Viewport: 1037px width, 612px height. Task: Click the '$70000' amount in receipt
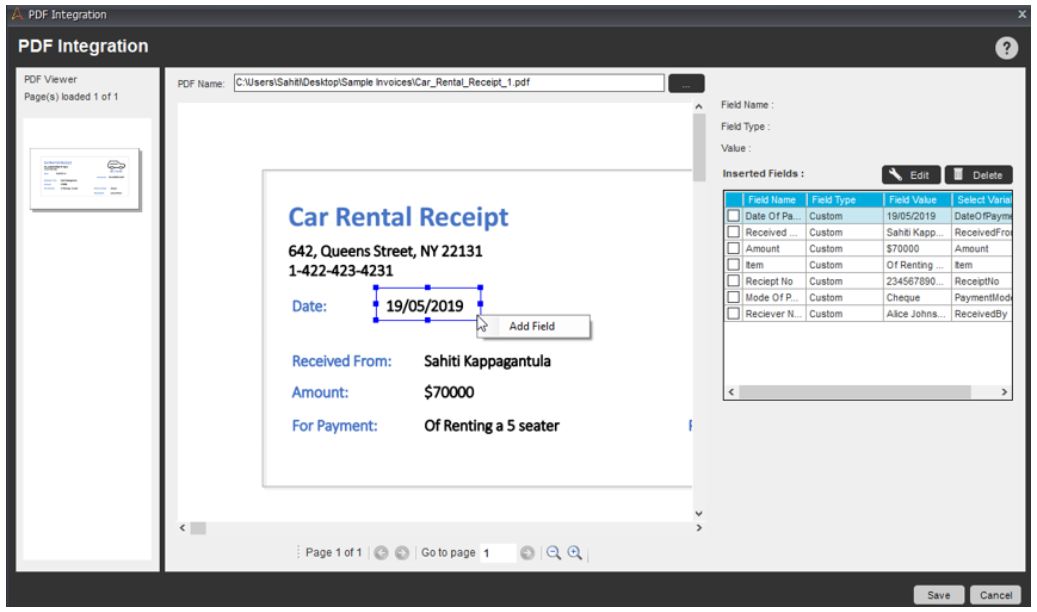(449, 392)
